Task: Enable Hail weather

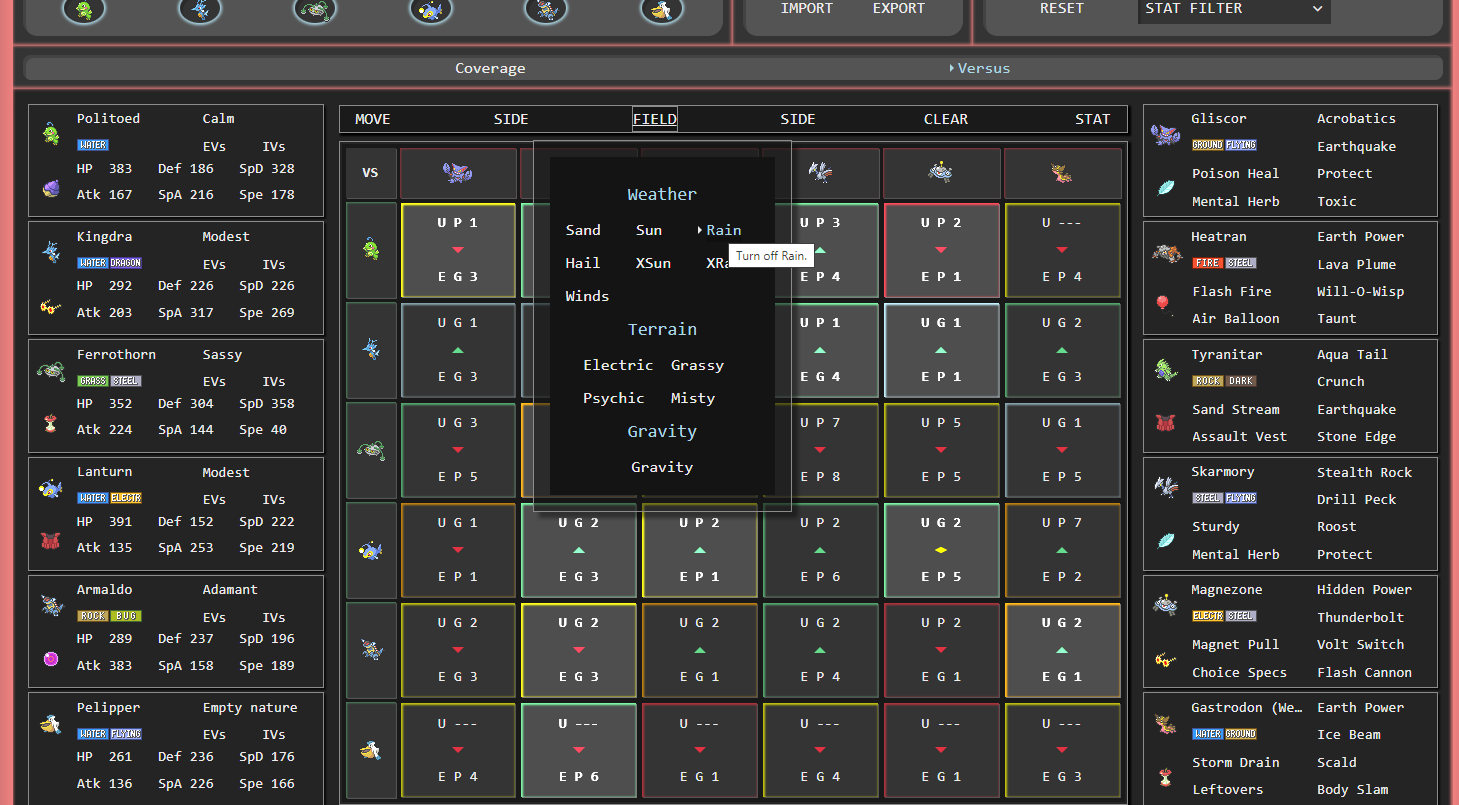Action: (x=583, y=263)
